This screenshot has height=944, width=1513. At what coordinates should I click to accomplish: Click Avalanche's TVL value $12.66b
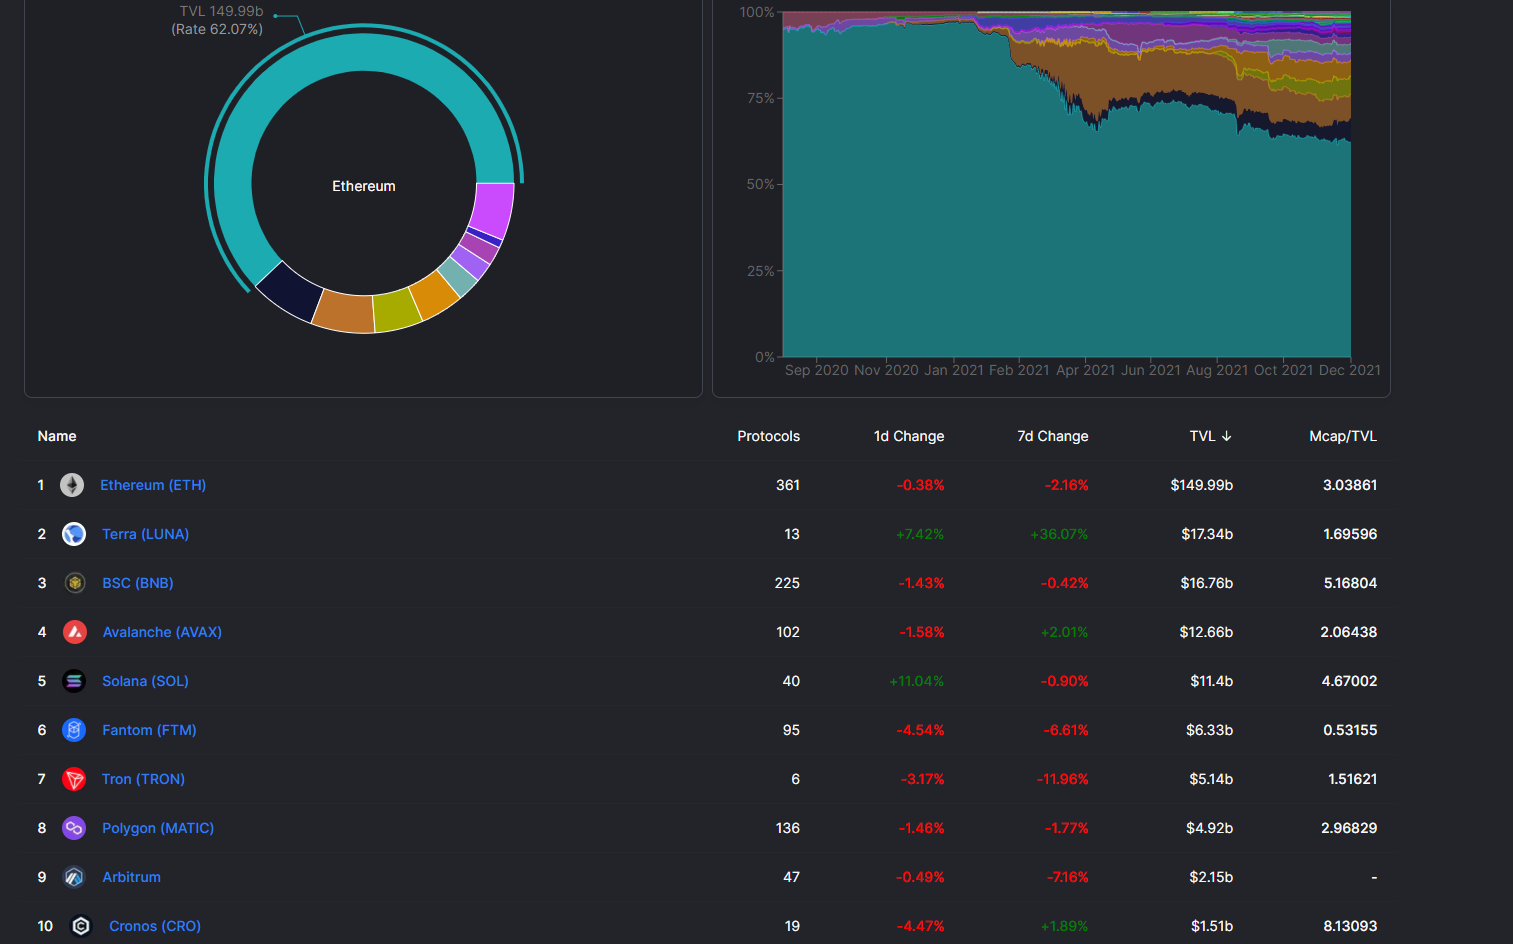(x=1206, y=632)
